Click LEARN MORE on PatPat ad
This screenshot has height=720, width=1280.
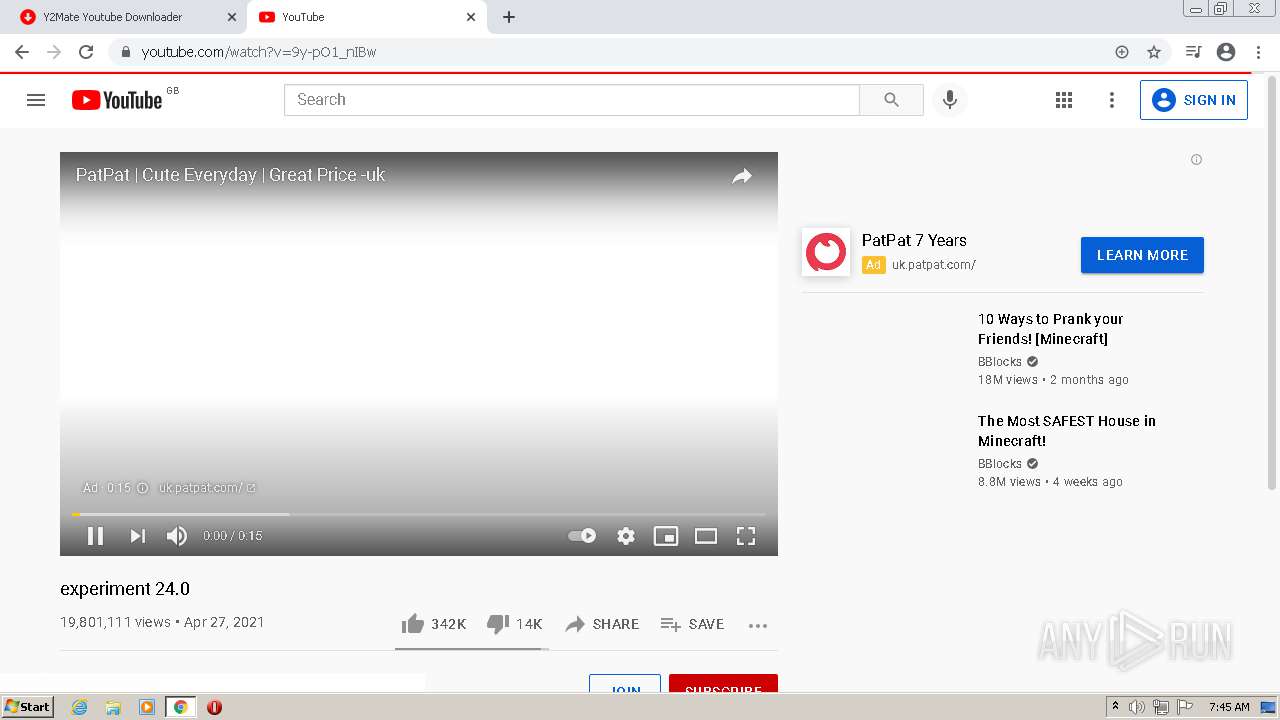tap(1142, 255)
